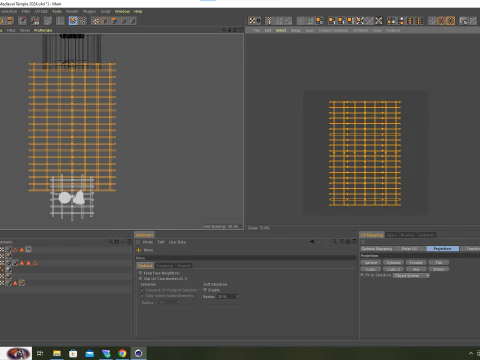Image resolution: width=480 pixels, height=360 pixels.
Task: Expand the system tray hidden icons chevron
Action: pyautogui.click(x=471, y=353)
